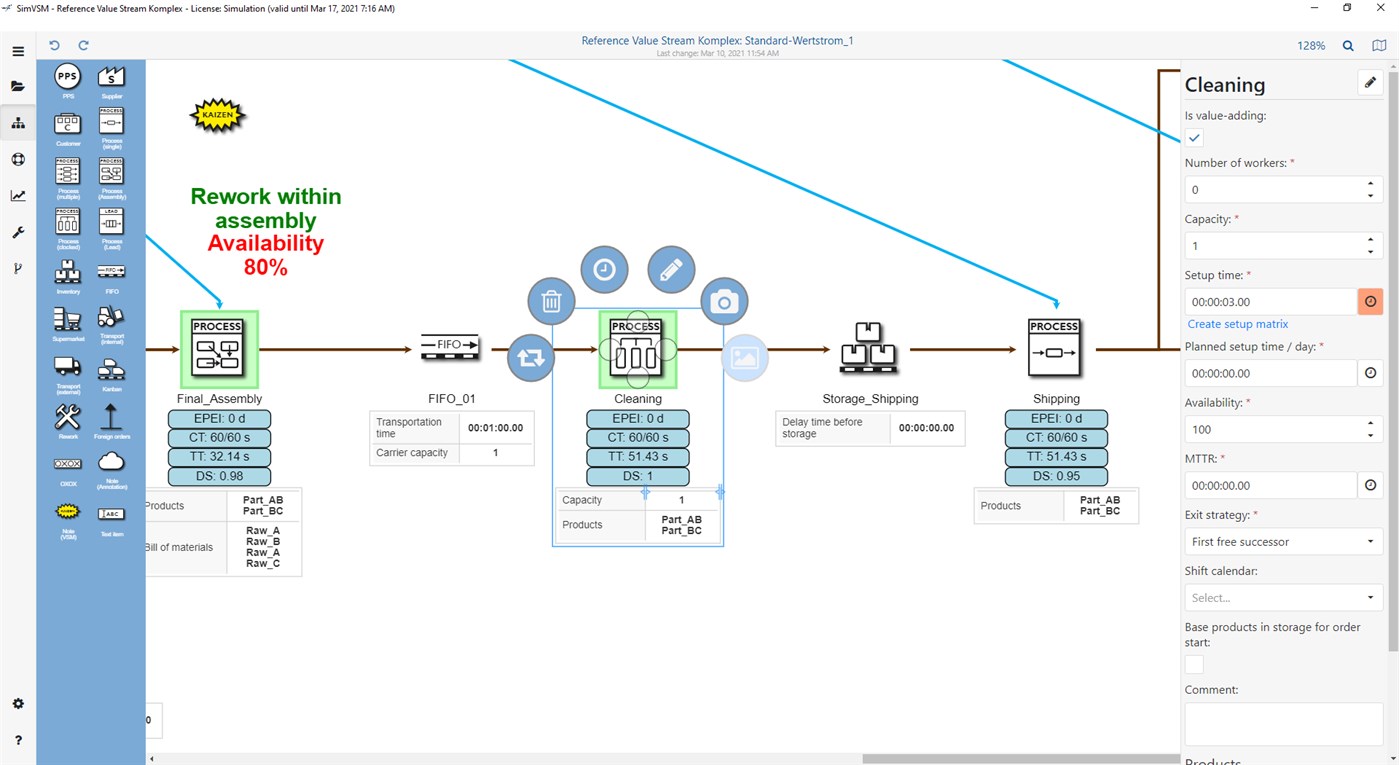Select the FIFO stencil icon
1399x765 pixels.
point(111,270)
